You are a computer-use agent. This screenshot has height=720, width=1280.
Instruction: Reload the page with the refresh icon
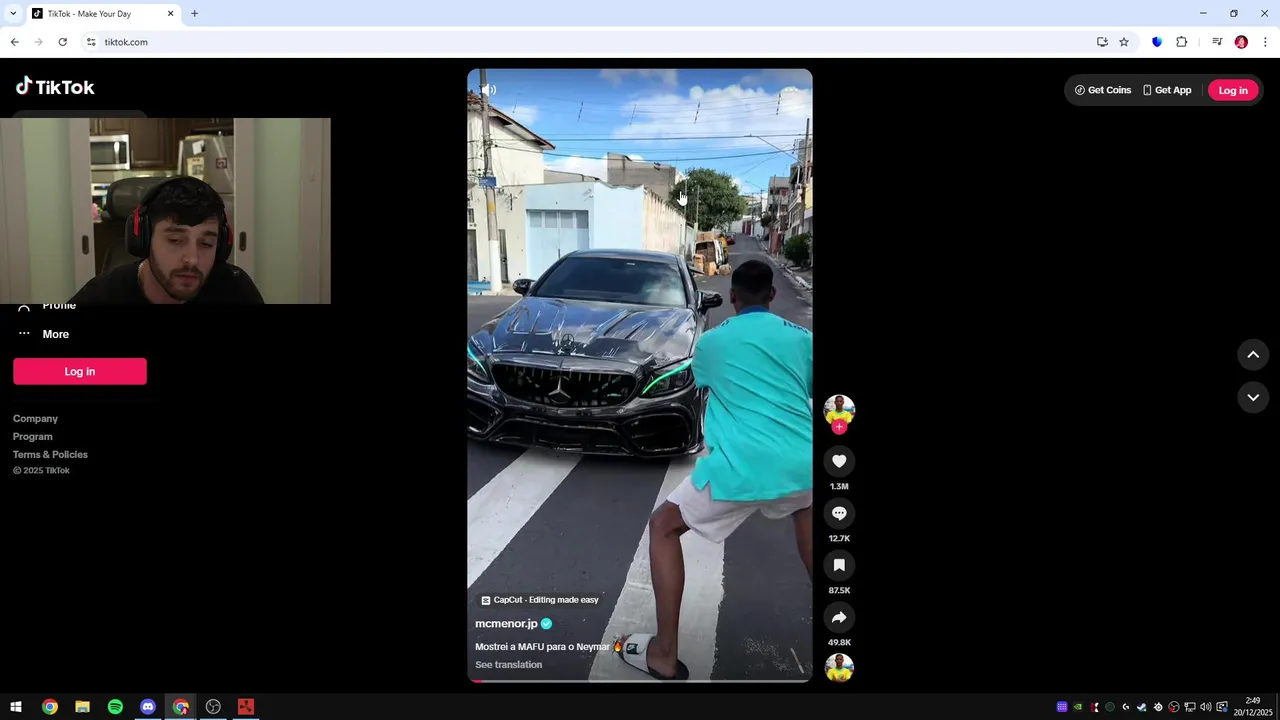pyautogui.click(x=62, y=42)
